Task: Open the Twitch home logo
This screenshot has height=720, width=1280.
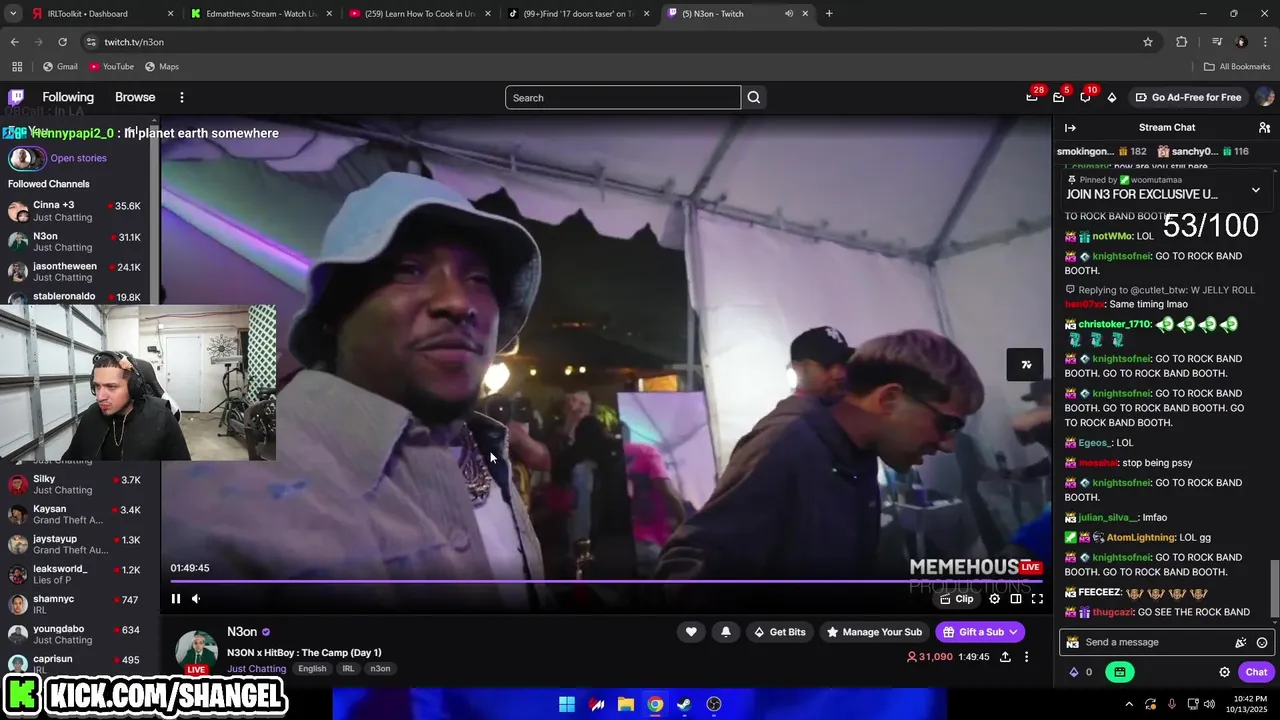Action: [x=16, y=97]
